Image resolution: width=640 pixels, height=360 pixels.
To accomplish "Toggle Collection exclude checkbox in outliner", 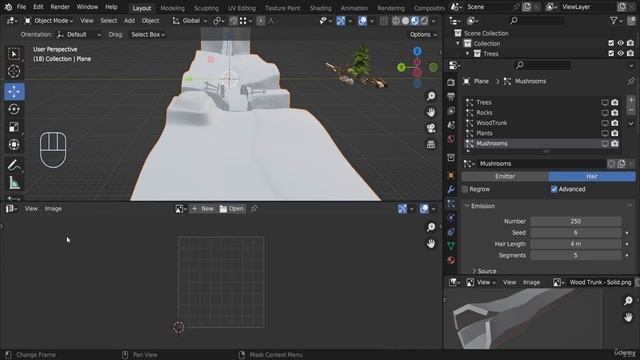I will [611, 43].
